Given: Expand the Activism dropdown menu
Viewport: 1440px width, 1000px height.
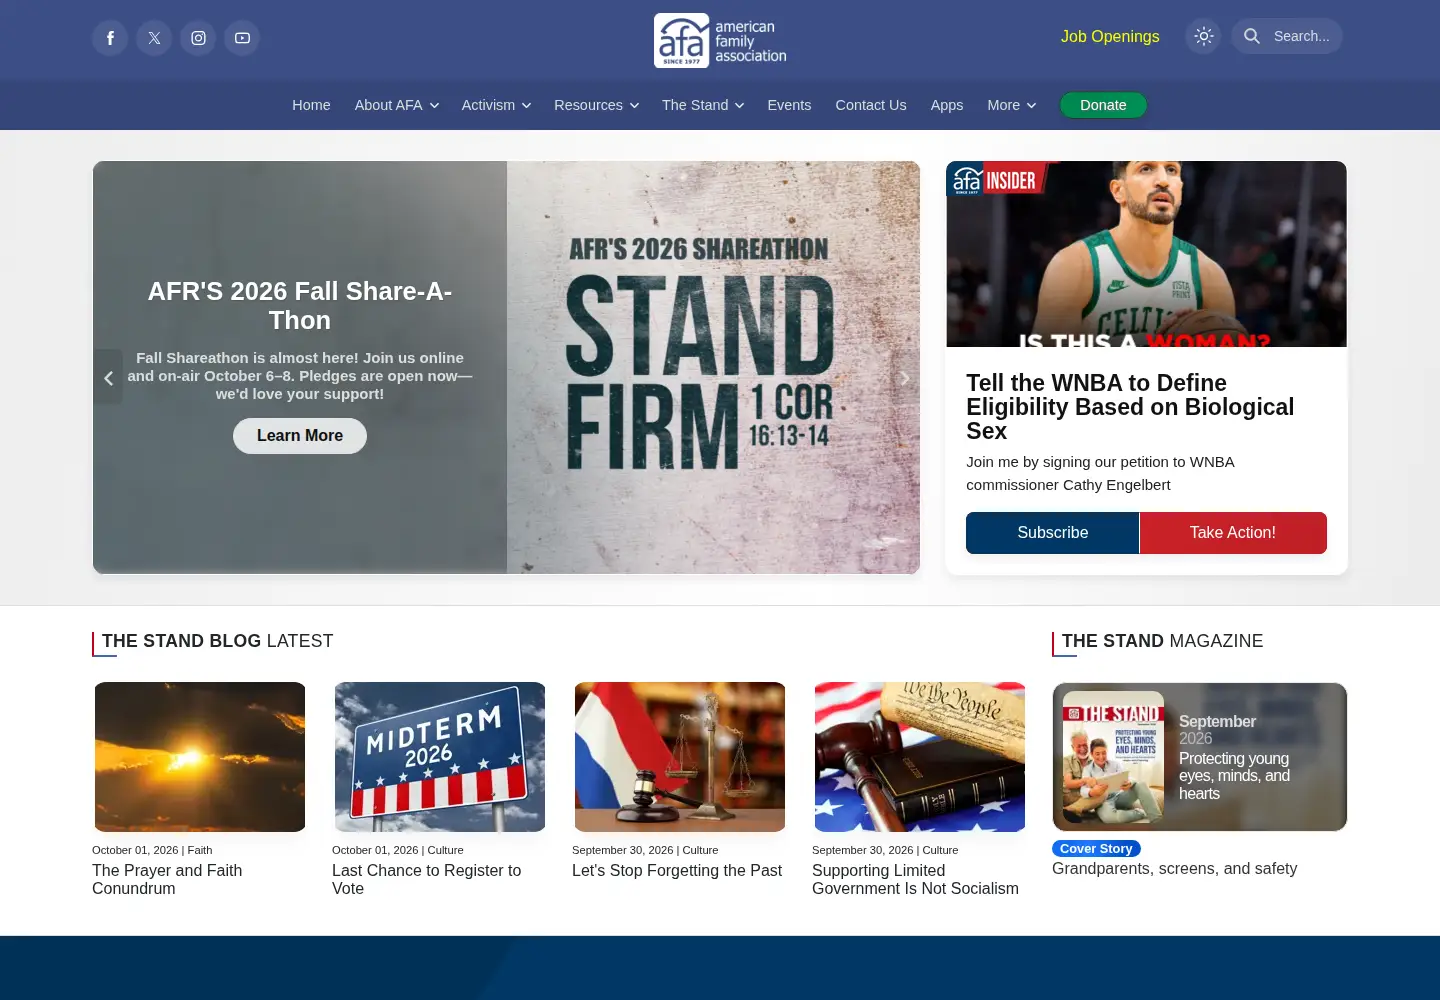Looking at the screenshot, I should [x=496, y=105].
